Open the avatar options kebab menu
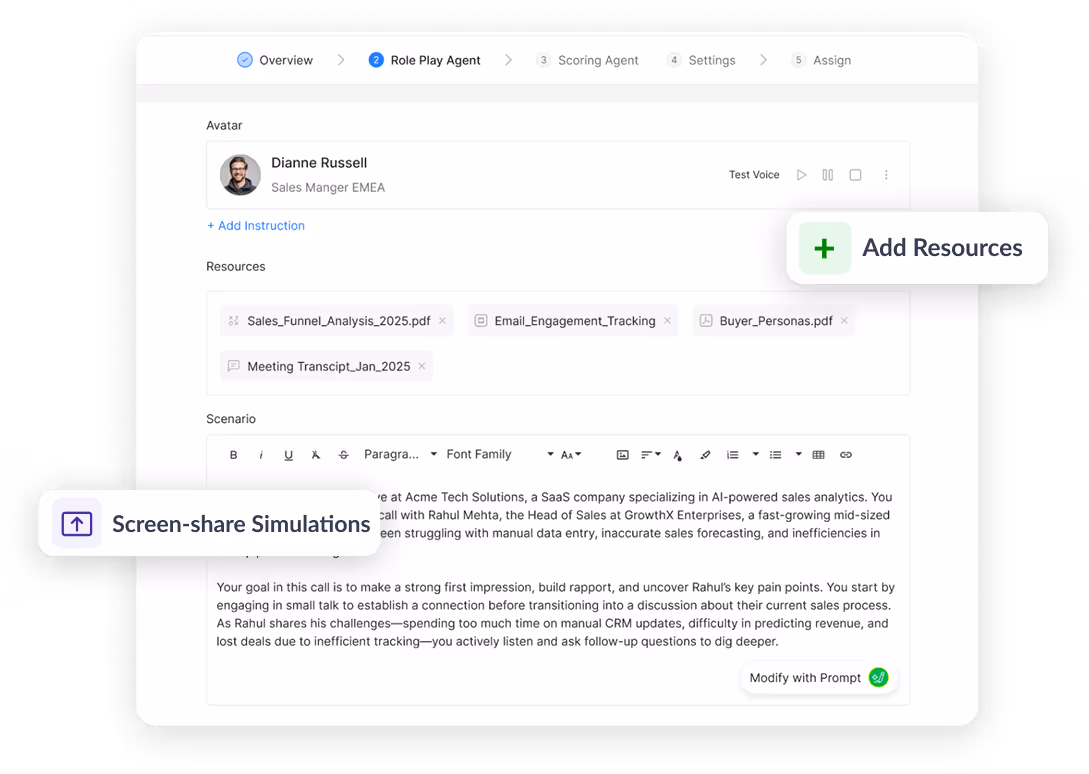The image size is (1089, 774). click(x=886, y=174)
